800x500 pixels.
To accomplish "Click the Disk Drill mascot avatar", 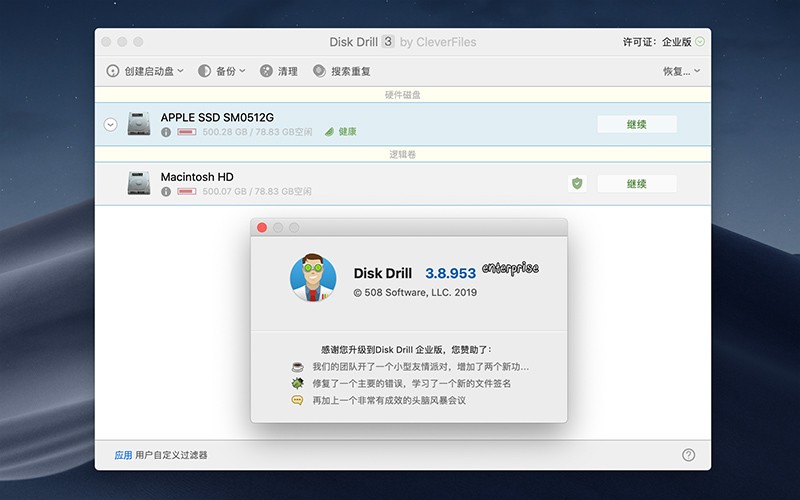I will (313, 278).
